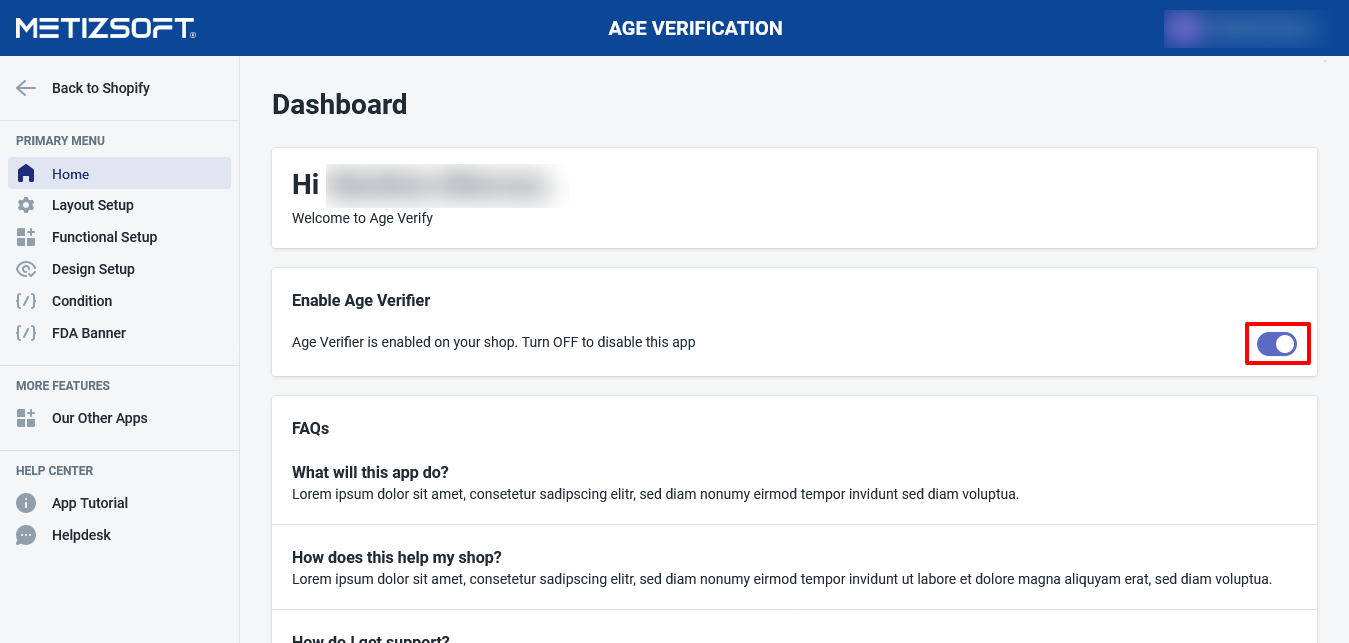Click the back arrow to Shopify
Viewport: 1349px width, 643px height.
click(x=26, y=88)
